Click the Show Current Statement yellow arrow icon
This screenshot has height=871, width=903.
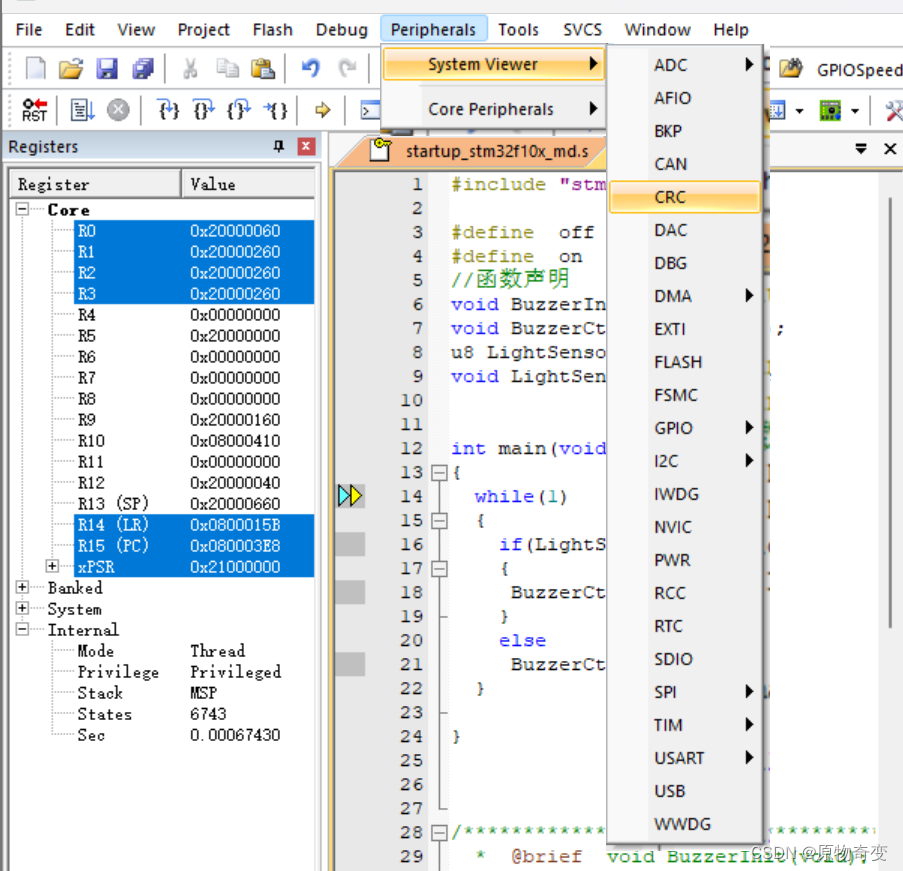(x=320, y=110)
